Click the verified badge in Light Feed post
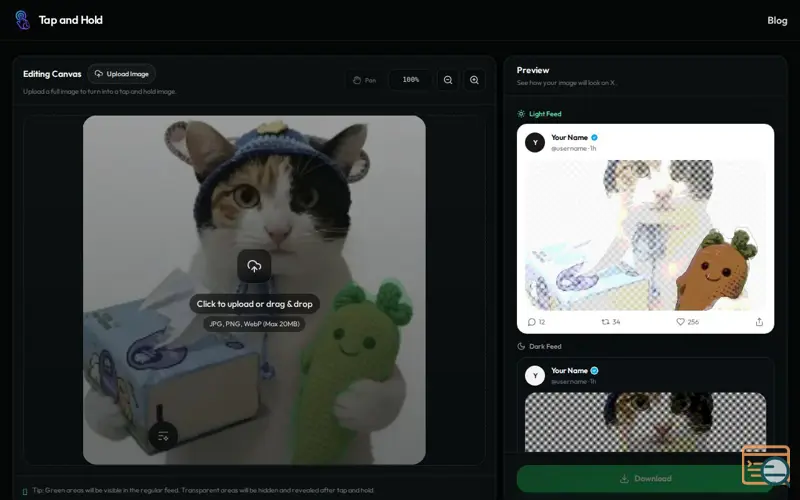This screenshot has height=500, width=800. point(594,138)
